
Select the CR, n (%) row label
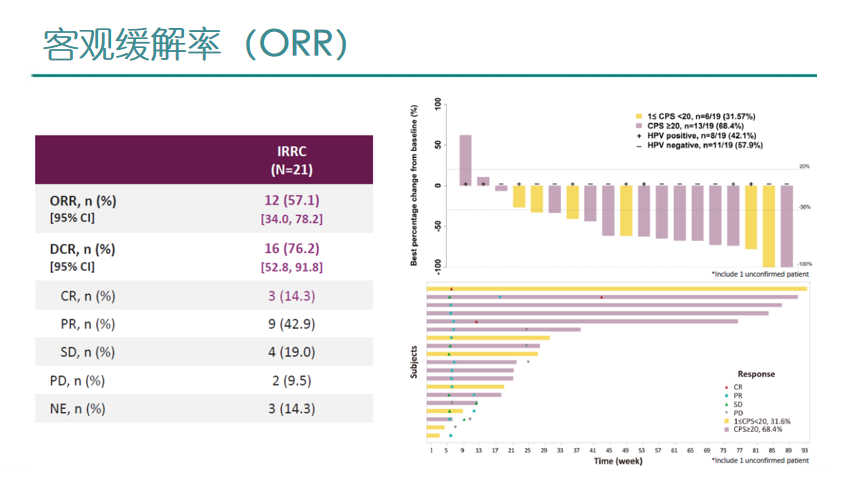[87, 296]
